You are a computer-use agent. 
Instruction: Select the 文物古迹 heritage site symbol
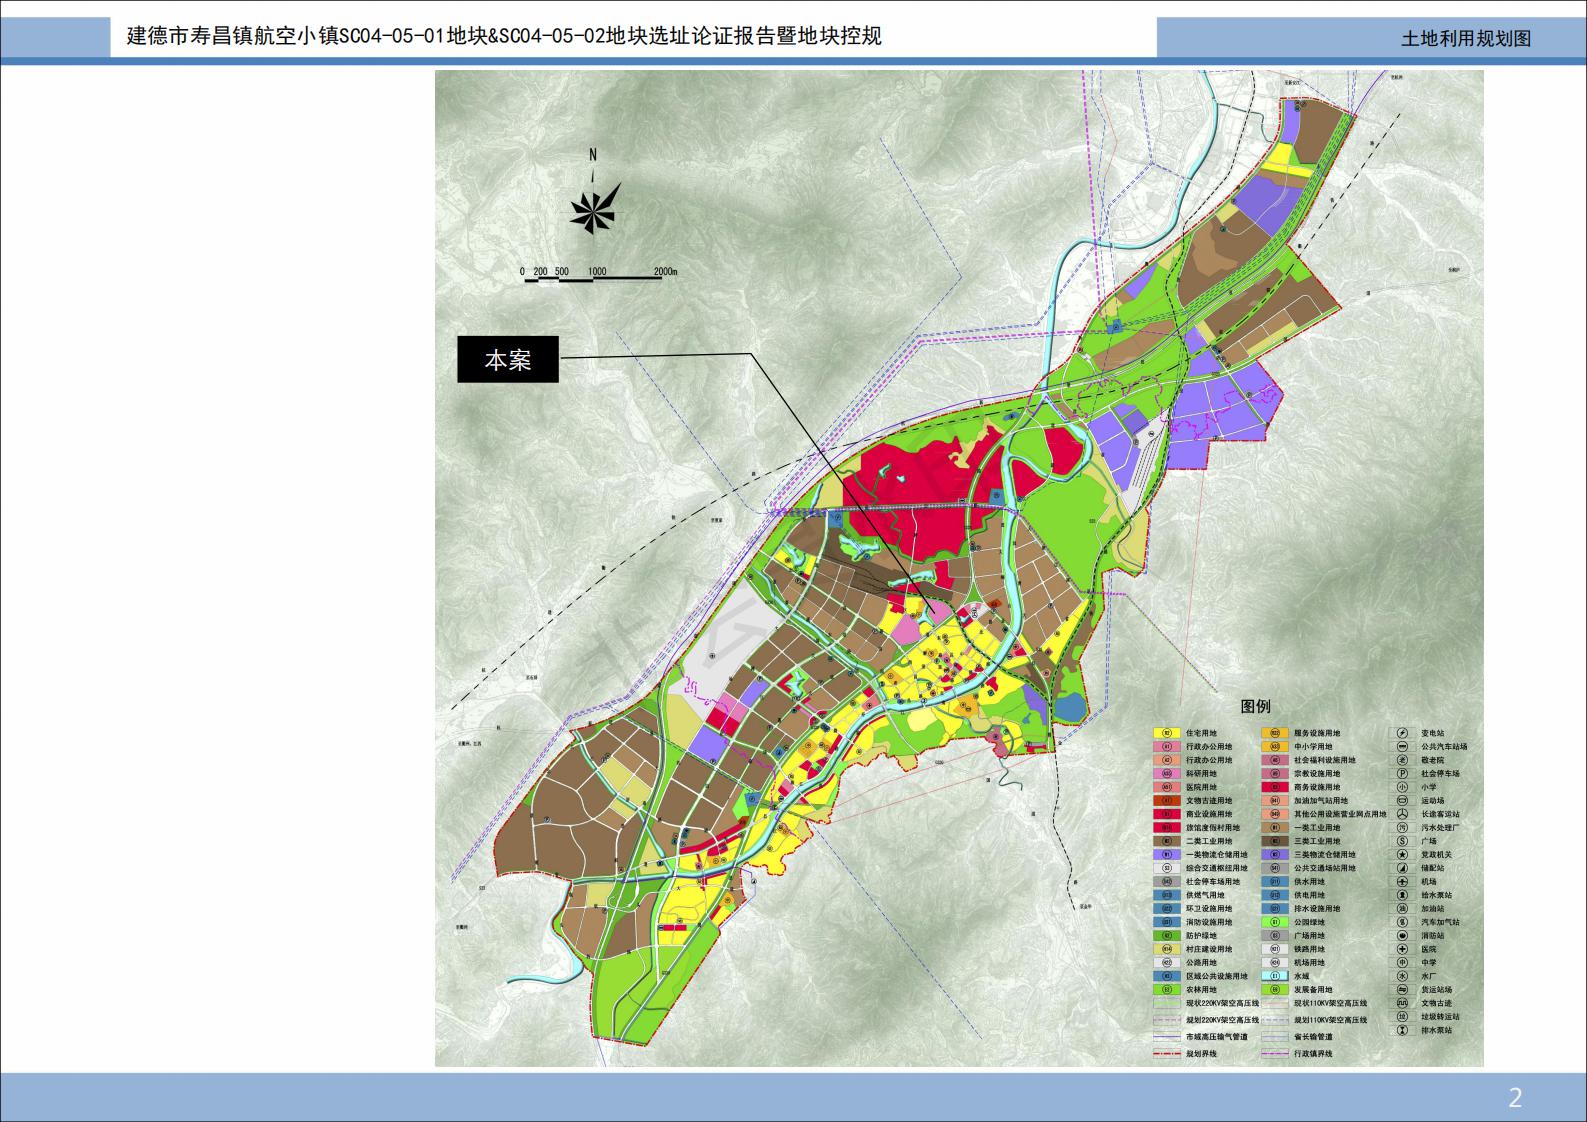1402,1003
